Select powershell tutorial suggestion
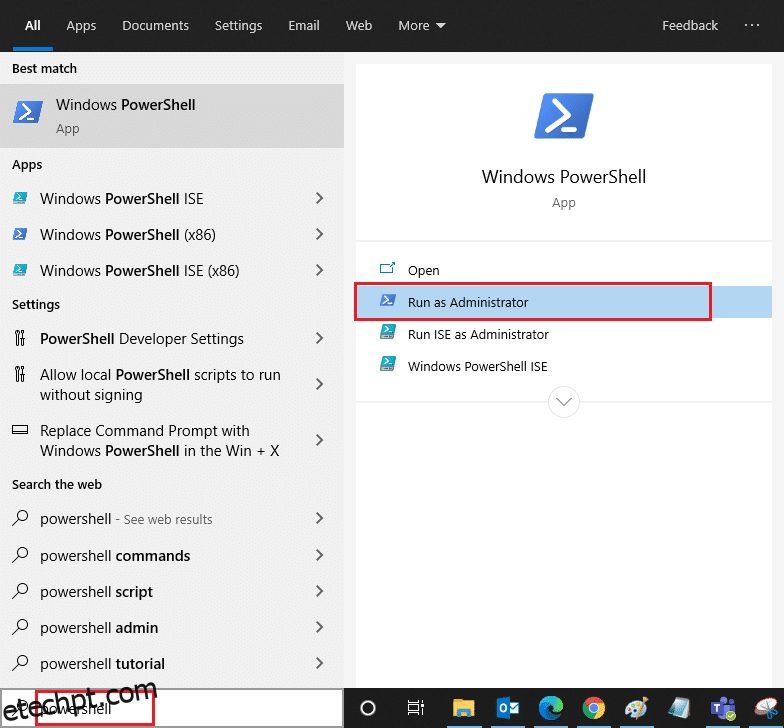Viewport: 784px width, 728px height. pyautogui.click(x=172, y=664)
